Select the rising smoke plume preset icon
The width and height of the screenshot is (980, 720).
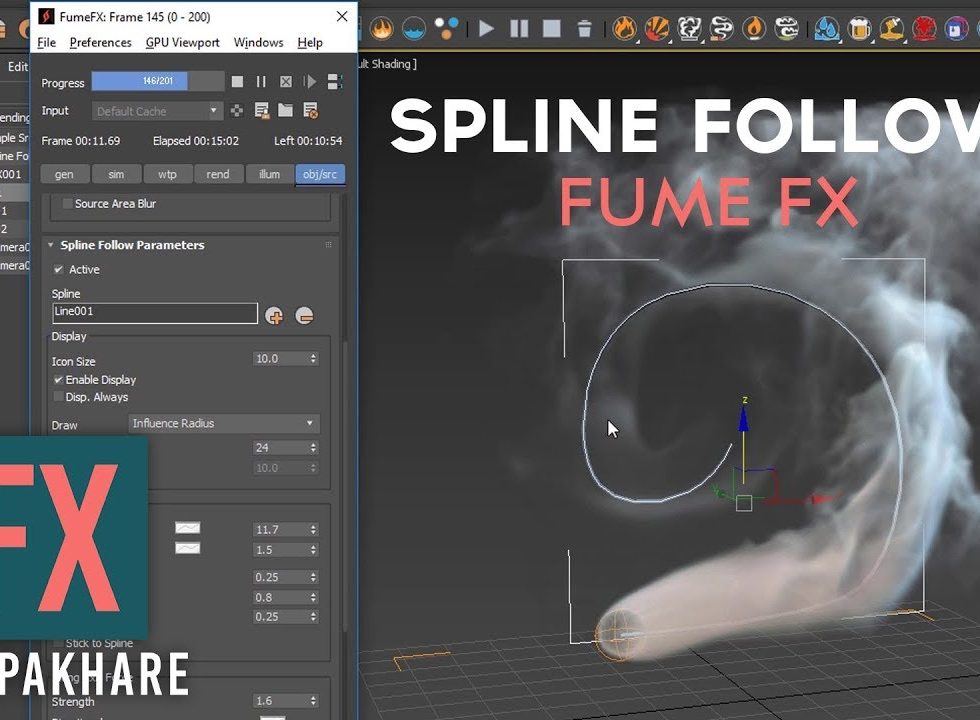click(x=689, y=28)
